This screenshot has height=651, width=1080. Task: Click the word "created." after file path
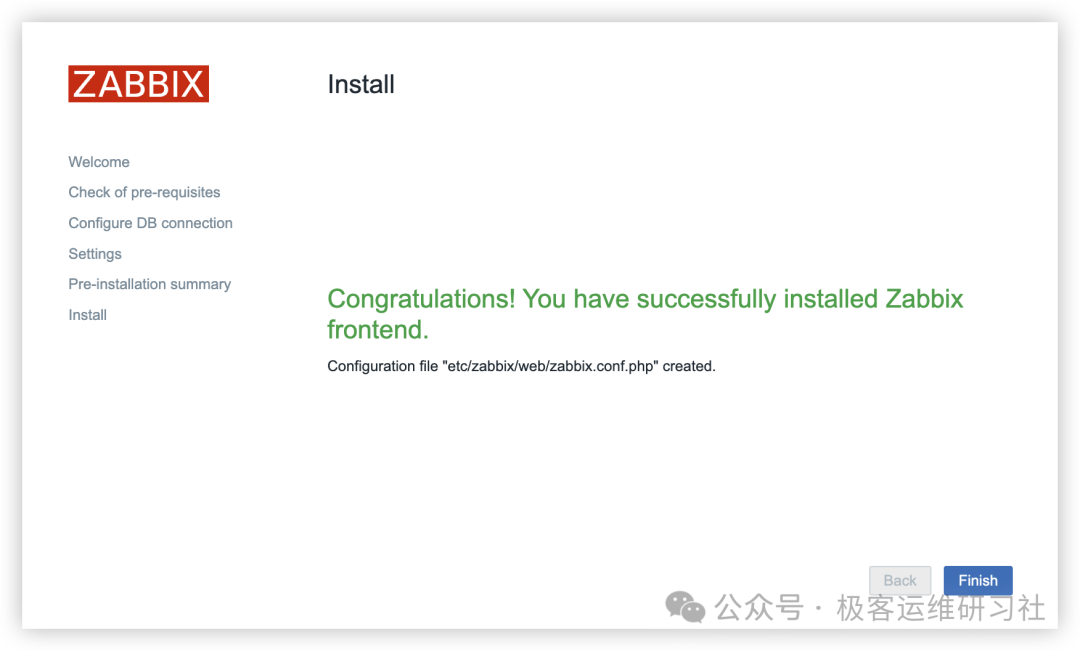(689, 366)
